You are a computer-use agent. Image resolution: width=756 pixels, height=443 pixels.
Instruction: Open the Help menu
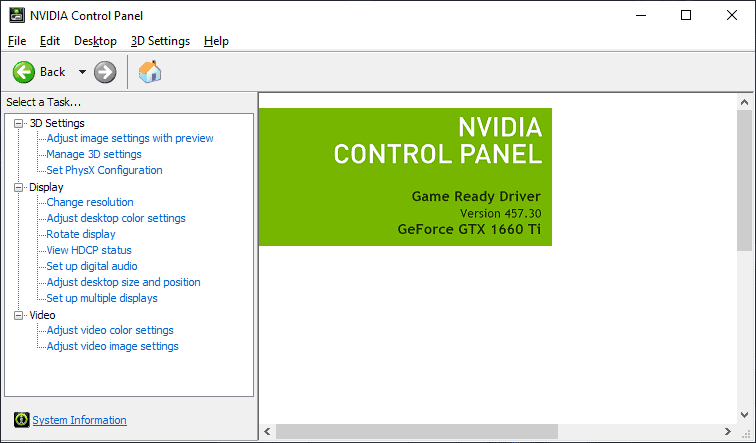[x=216, y=41]
